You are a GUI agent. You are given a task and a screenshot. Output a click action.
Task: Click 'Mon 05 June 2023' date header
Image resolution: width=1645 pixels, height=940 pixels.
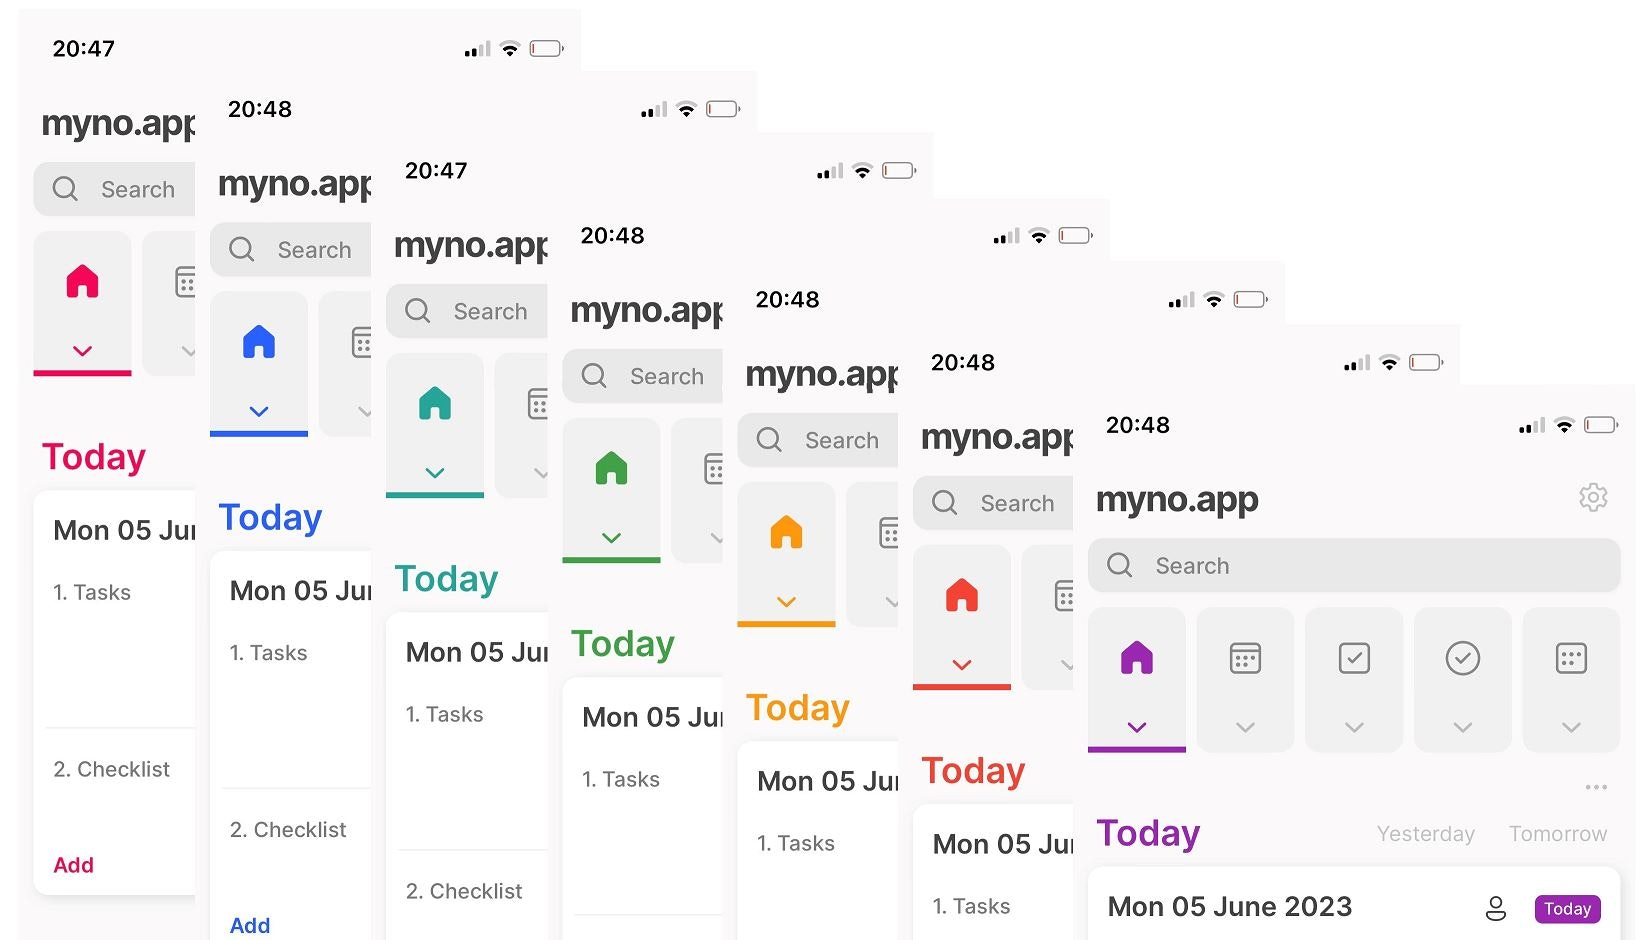(1230, 907)
